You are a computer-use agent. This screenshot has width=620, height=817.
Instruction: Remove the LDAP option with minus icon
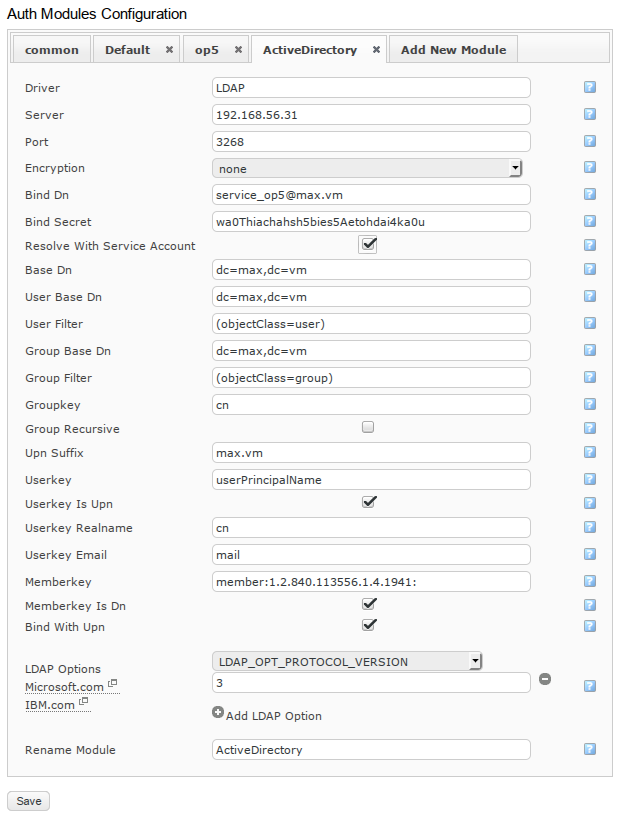pyautogui.click(x=545, y=679)
